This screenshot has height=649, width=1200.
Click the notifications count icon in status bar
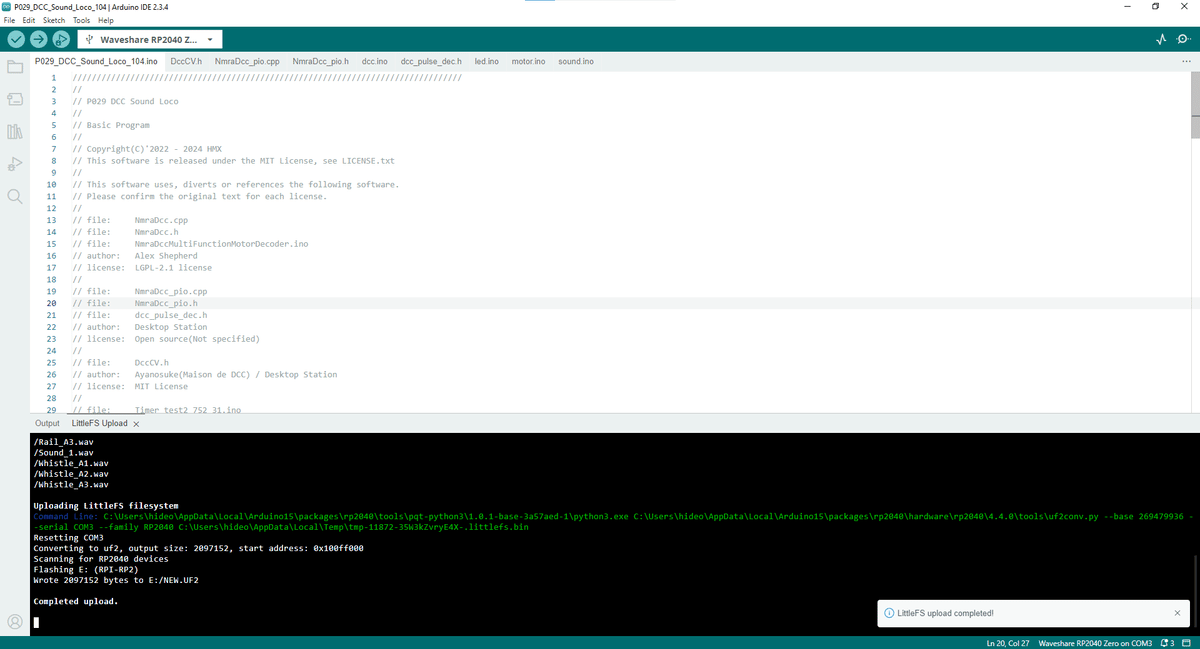click(x=1167, y=642)
